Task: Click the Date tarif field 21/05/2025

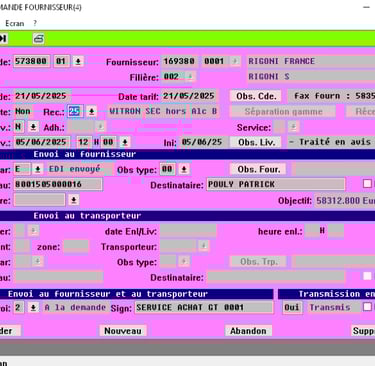Action: (189, 96)
